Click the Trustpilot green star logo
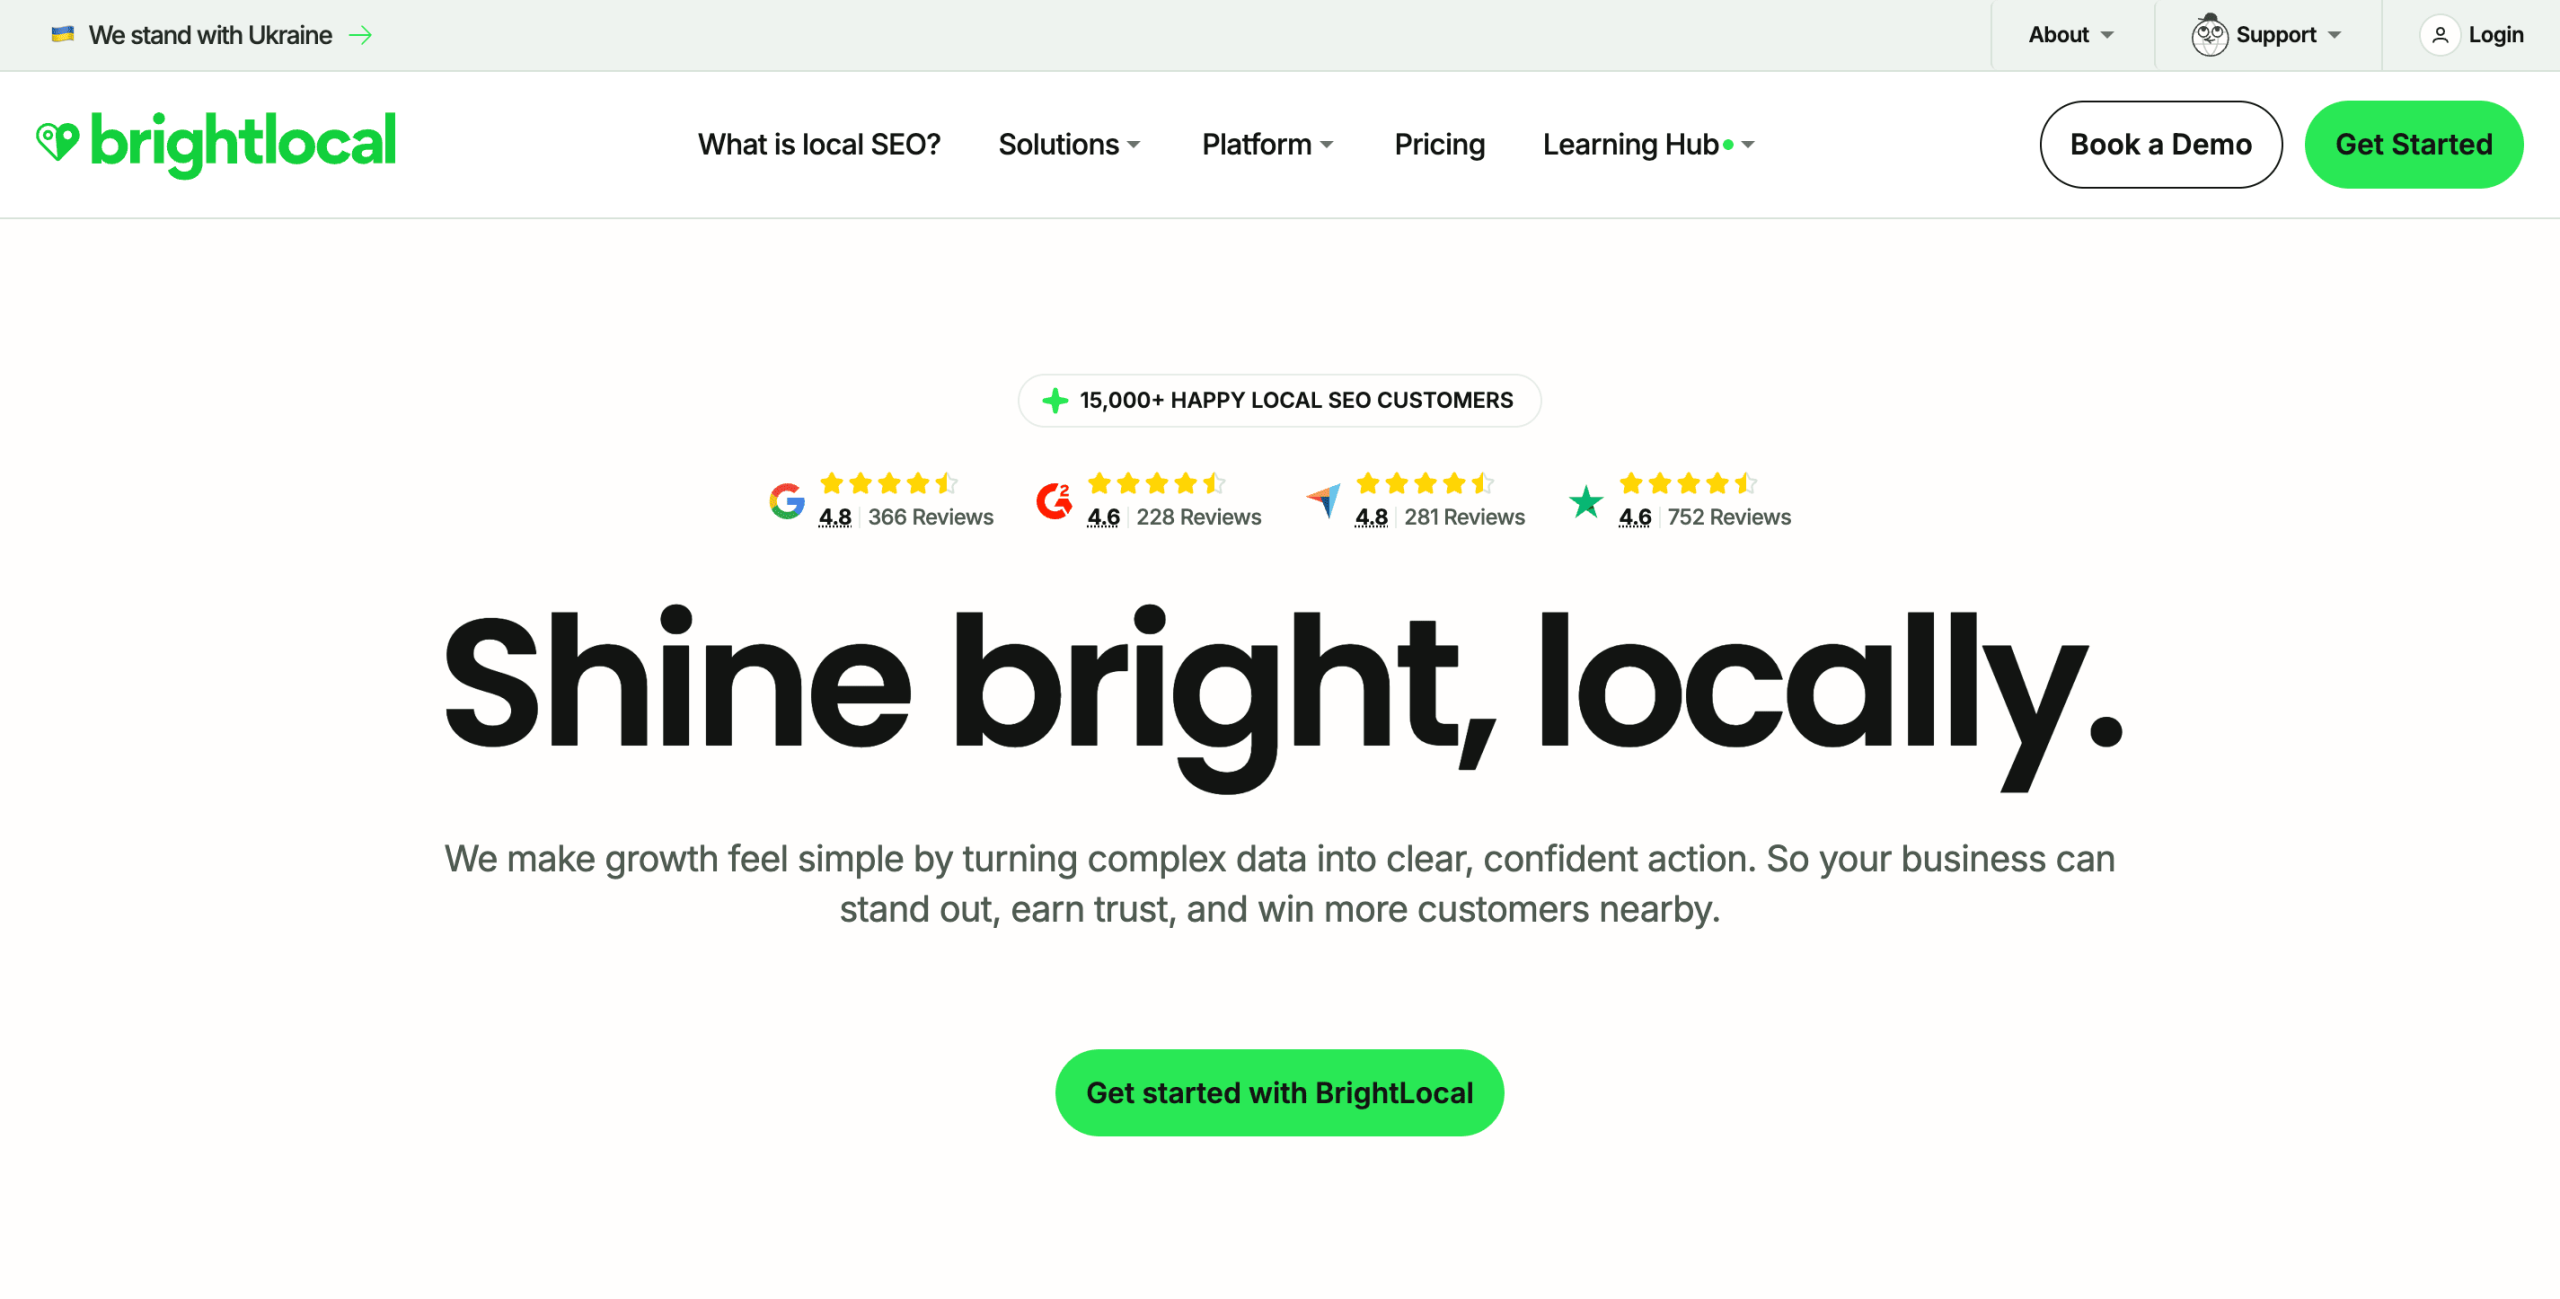The width and height of the screenshot is (2560, 1299). point(1586,501)
